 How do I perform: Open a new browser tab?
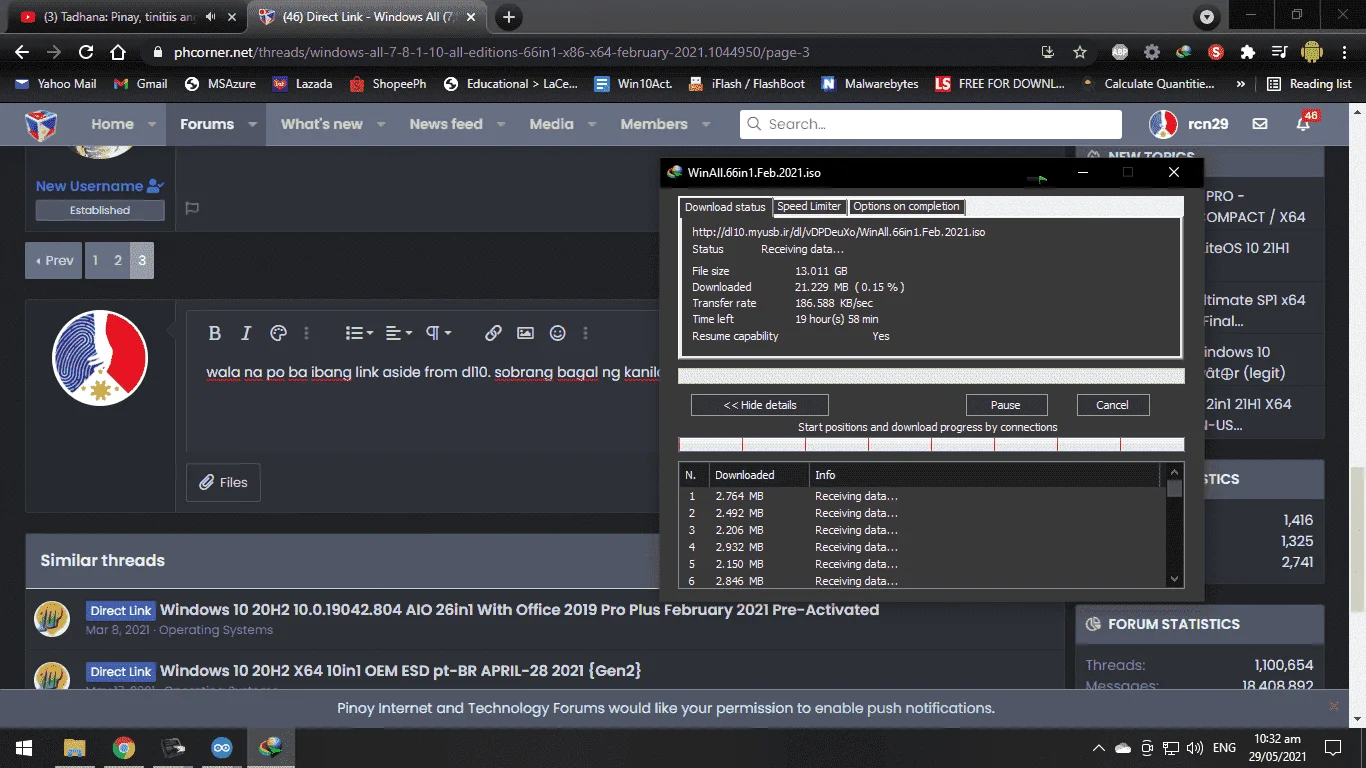tap(509, 17)
